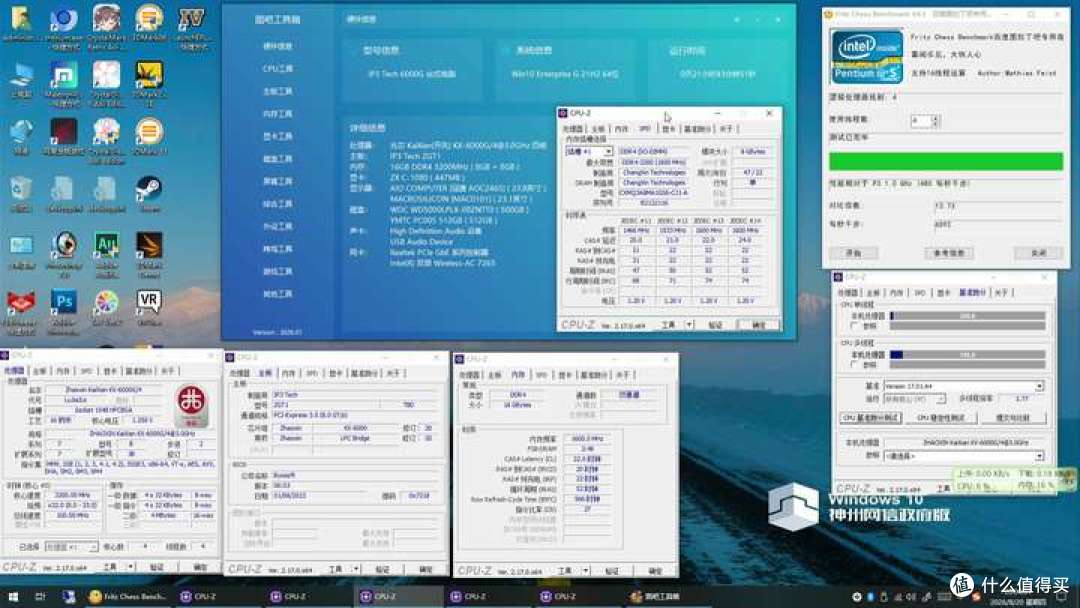
Task: Open the 线程 thread count dropdown in CPU-Z bench
Action: click(x=915, y=399)
